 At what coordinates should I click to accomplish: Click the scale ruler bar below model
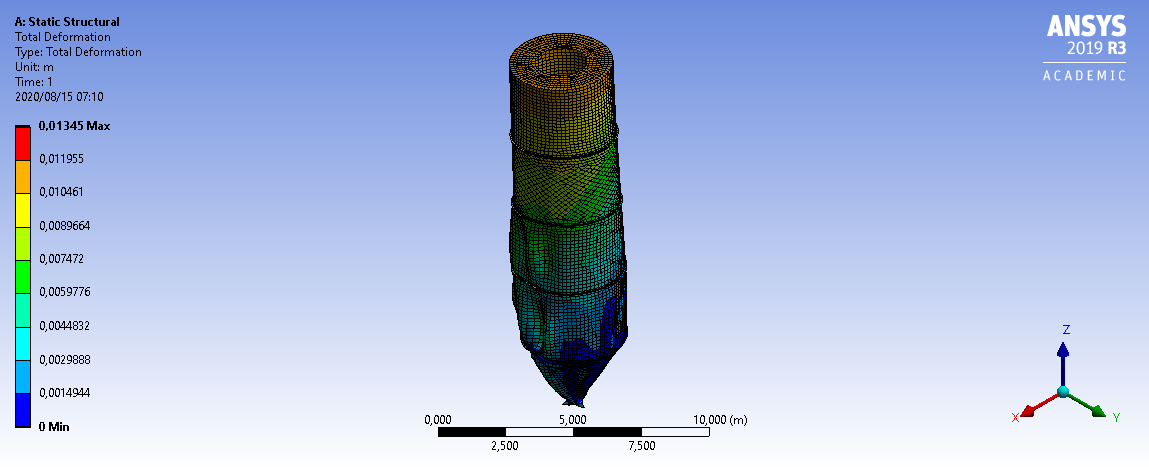click(573, 432)
